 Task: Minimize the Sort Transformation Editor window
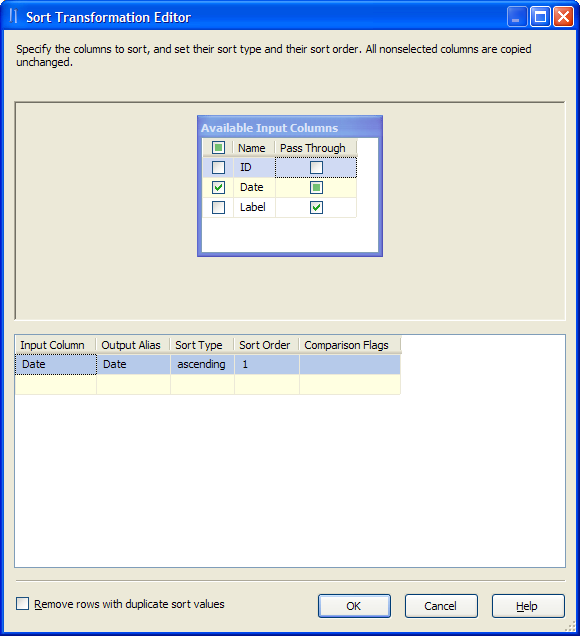click(x=517, y=17)
